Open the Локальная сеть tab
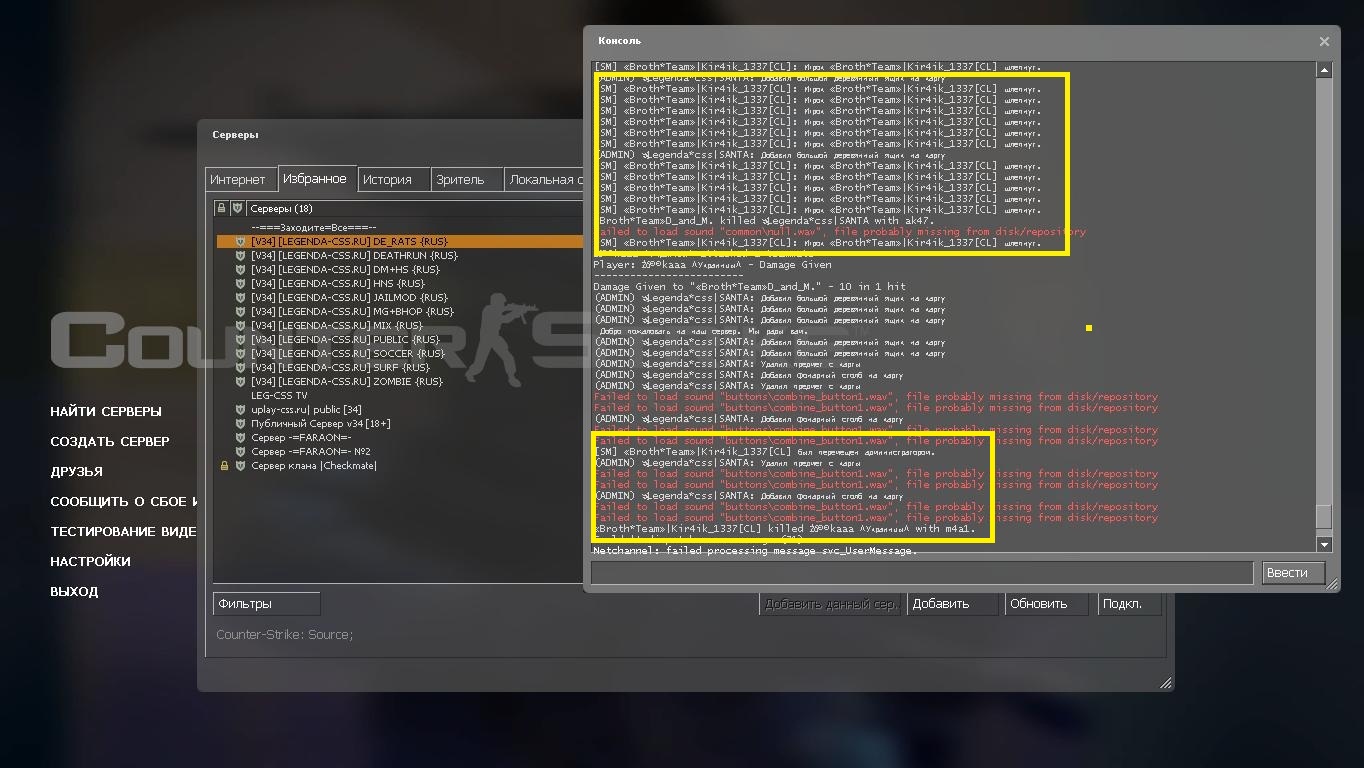The width and height of the screenshot is (1364, 768). [x=543, y=180]
